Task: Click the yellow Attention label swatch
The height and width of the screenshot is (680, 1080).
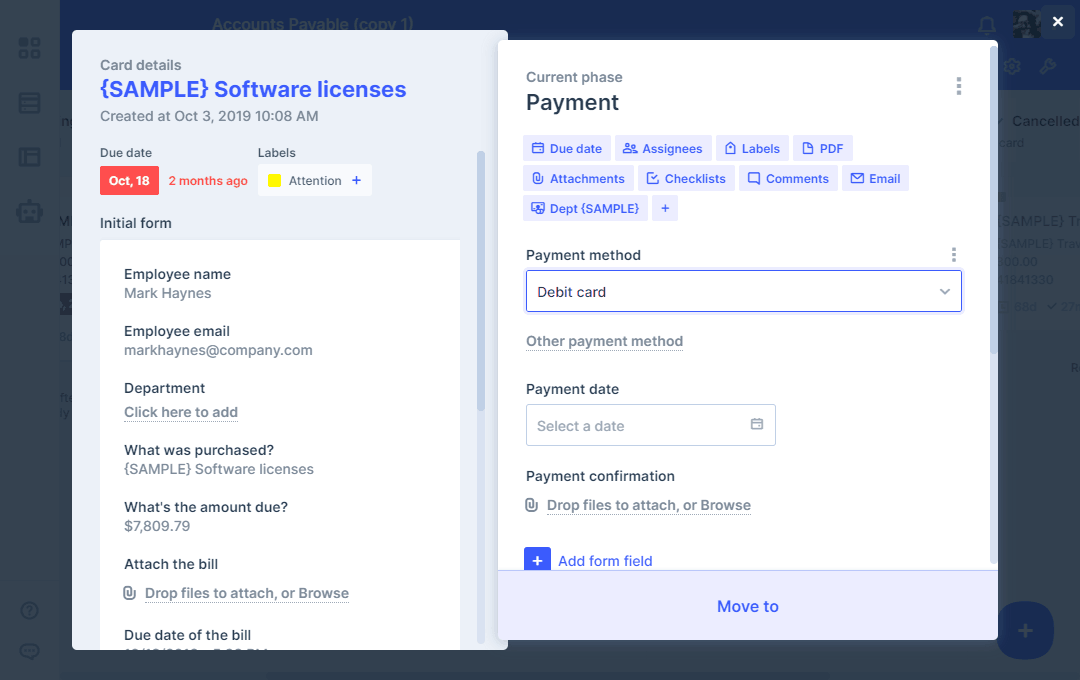Action: [274, 181]
